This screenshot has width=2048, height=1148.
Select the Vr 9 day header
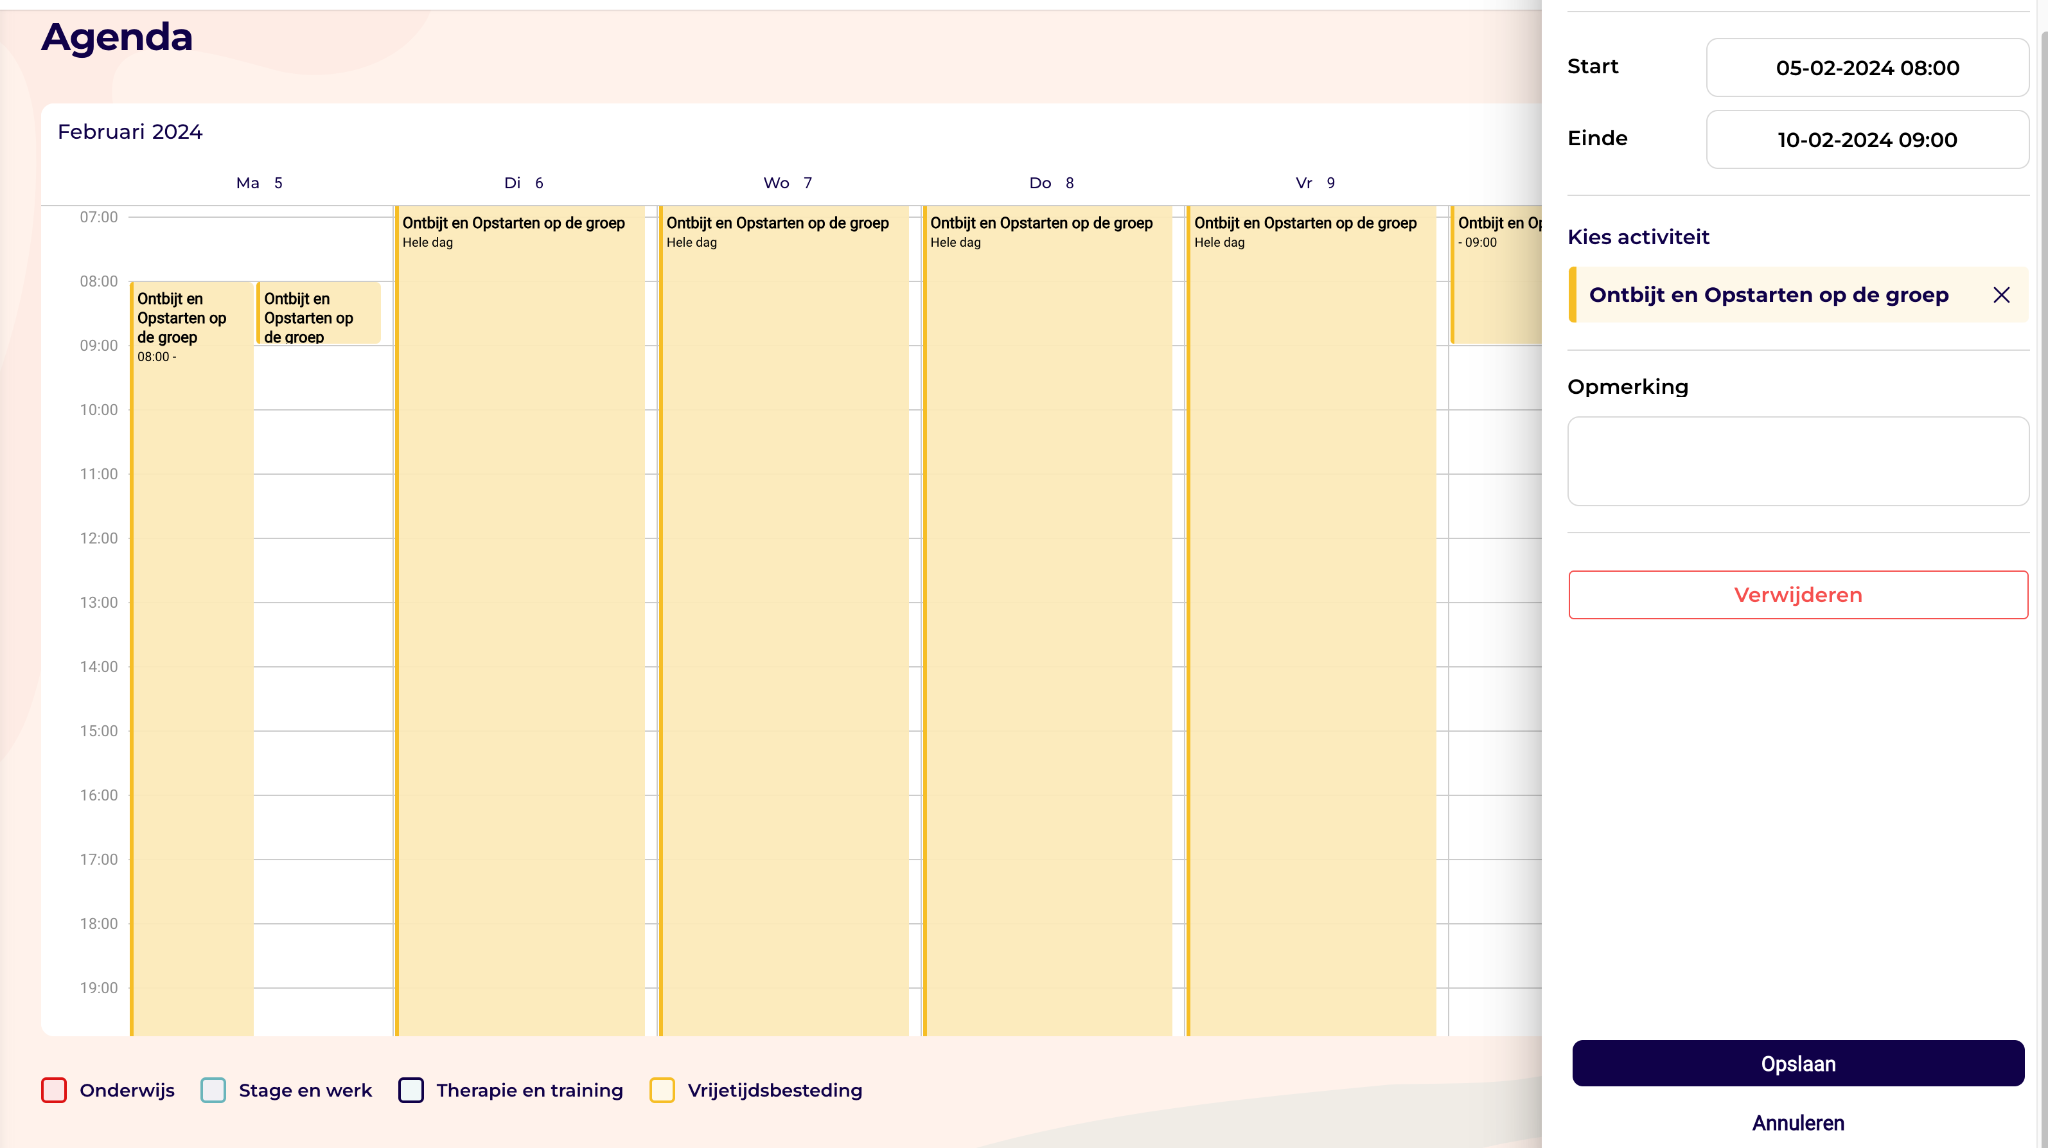(1316, 183)
